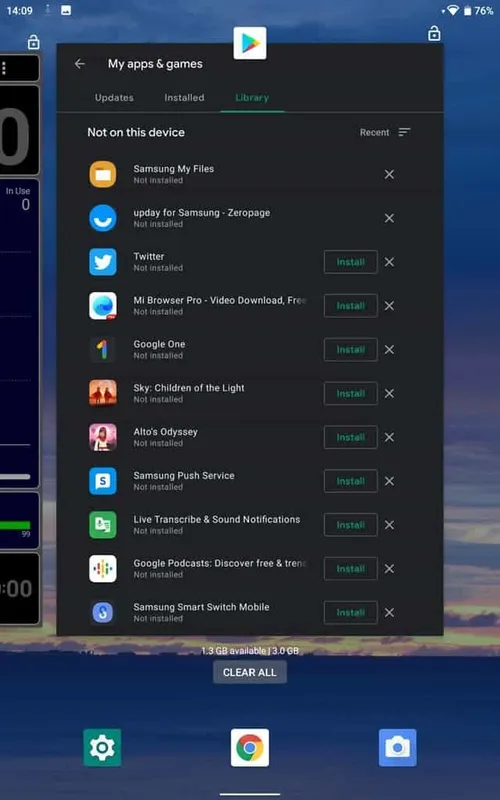Open Settings gear from the dock
Screen dimensions: 500x800
tap(103, 748)
